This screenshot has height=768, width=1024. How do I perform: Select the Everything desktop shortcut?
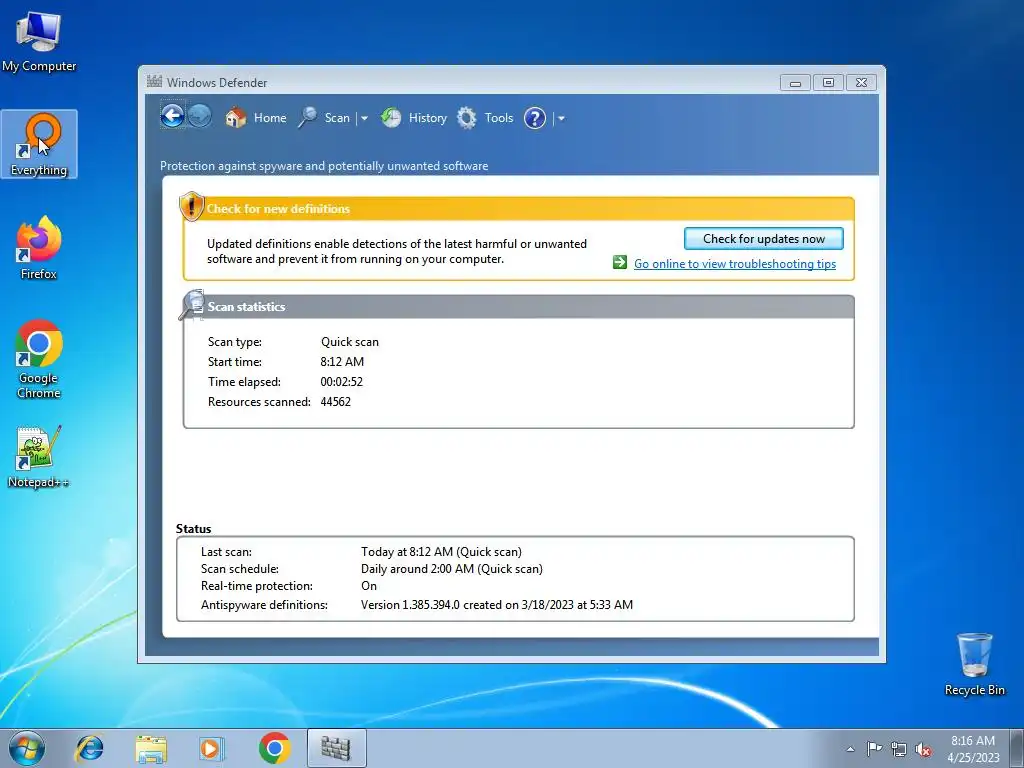[x=39, y=144]
